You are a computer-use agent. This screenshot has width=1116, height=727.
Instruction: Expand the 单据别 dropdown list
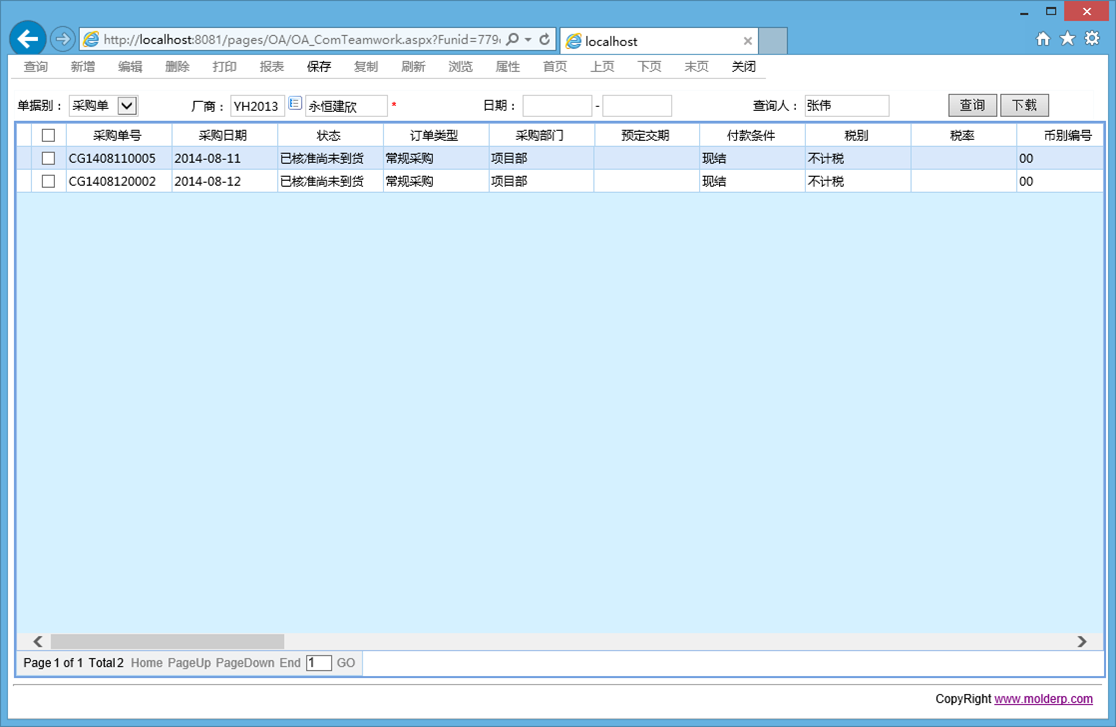point(127,106)
